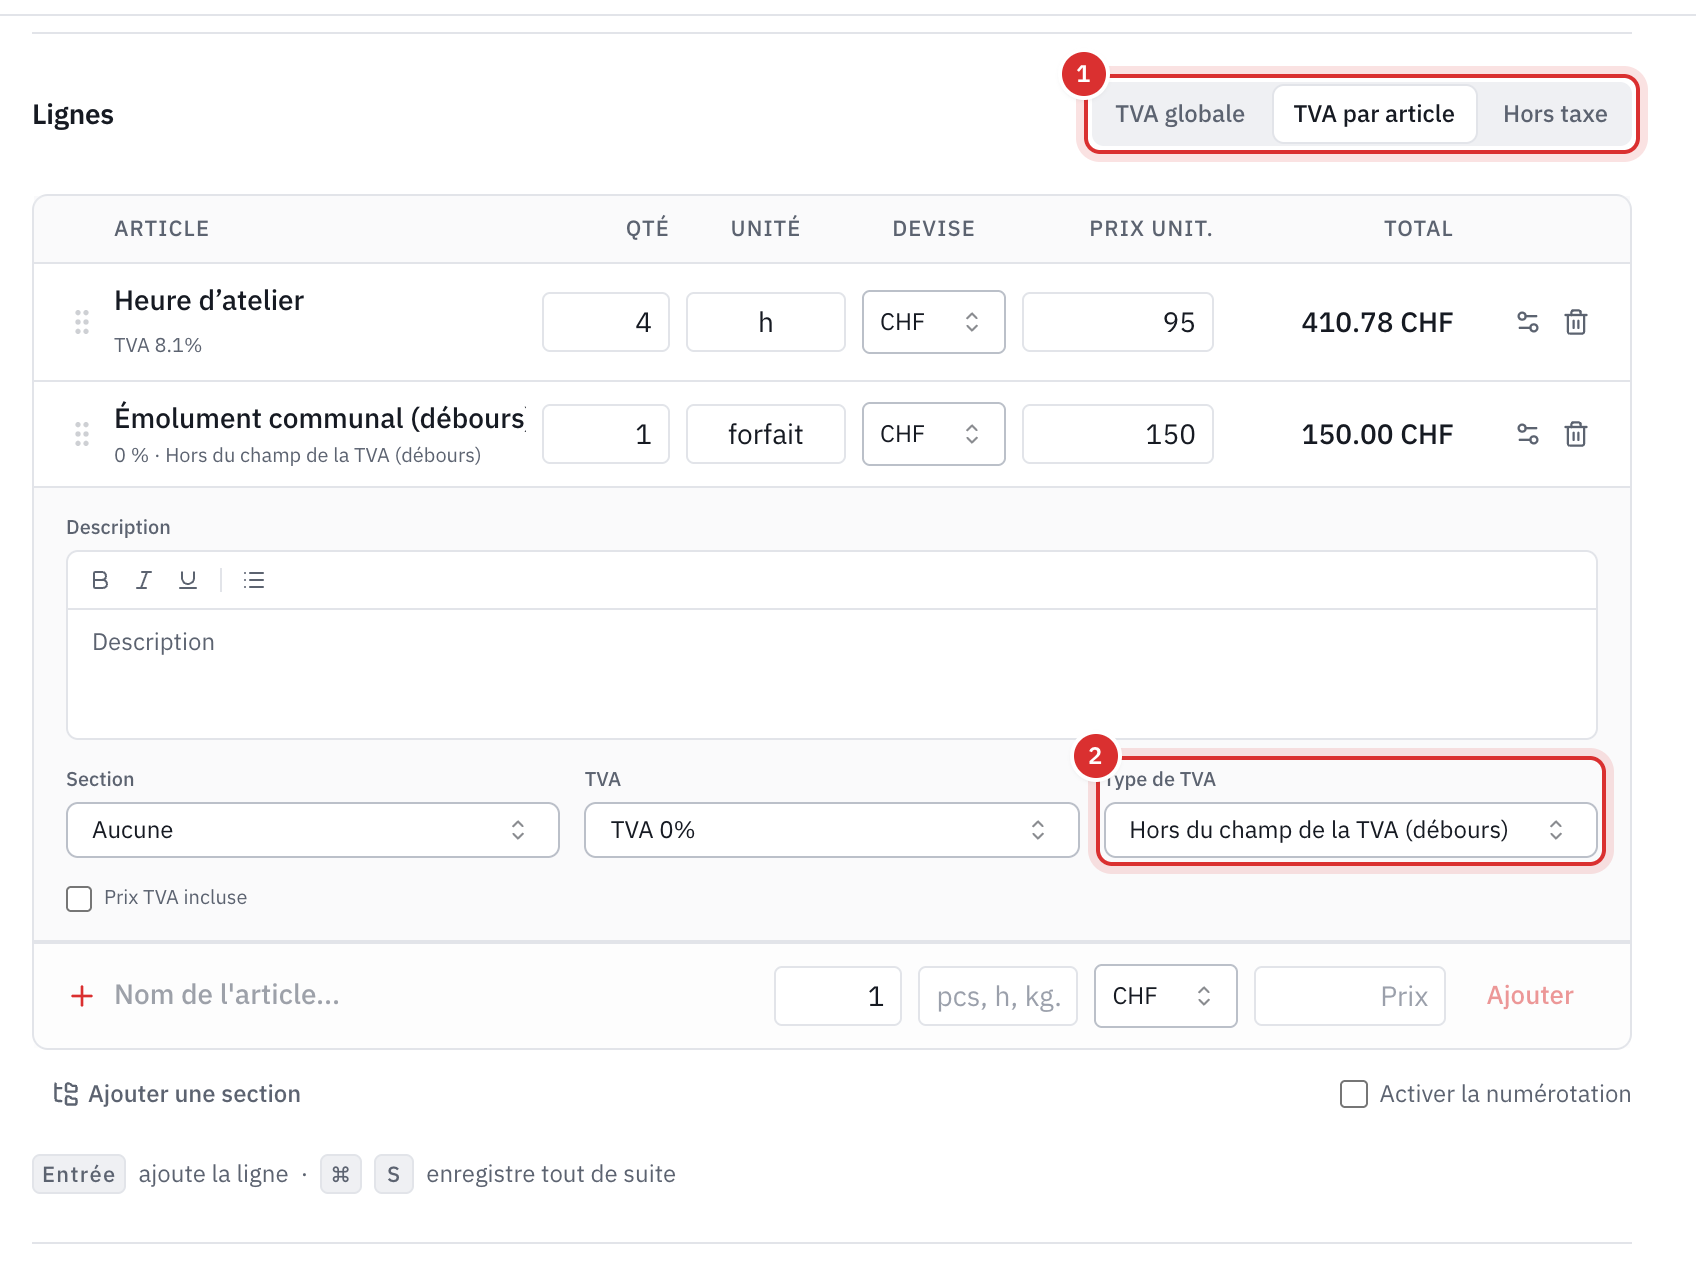The image size is (1696, 1274).
Task: Click the section icon beside Ajouter une section
Action: pos(66,1094)
